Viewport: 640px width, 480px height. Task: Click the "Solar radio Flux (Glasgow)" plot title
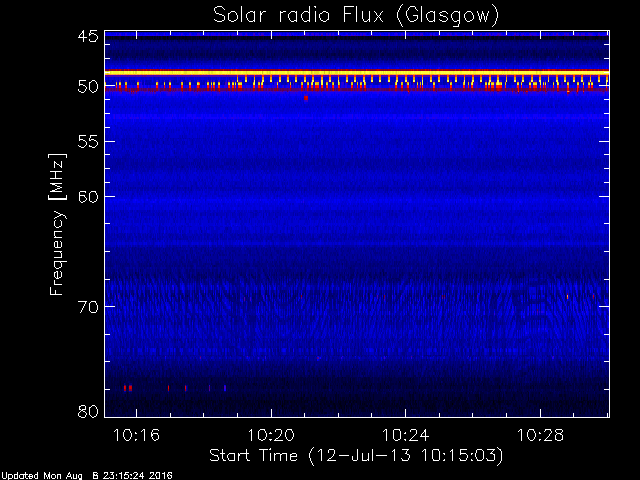click(356, 15)
